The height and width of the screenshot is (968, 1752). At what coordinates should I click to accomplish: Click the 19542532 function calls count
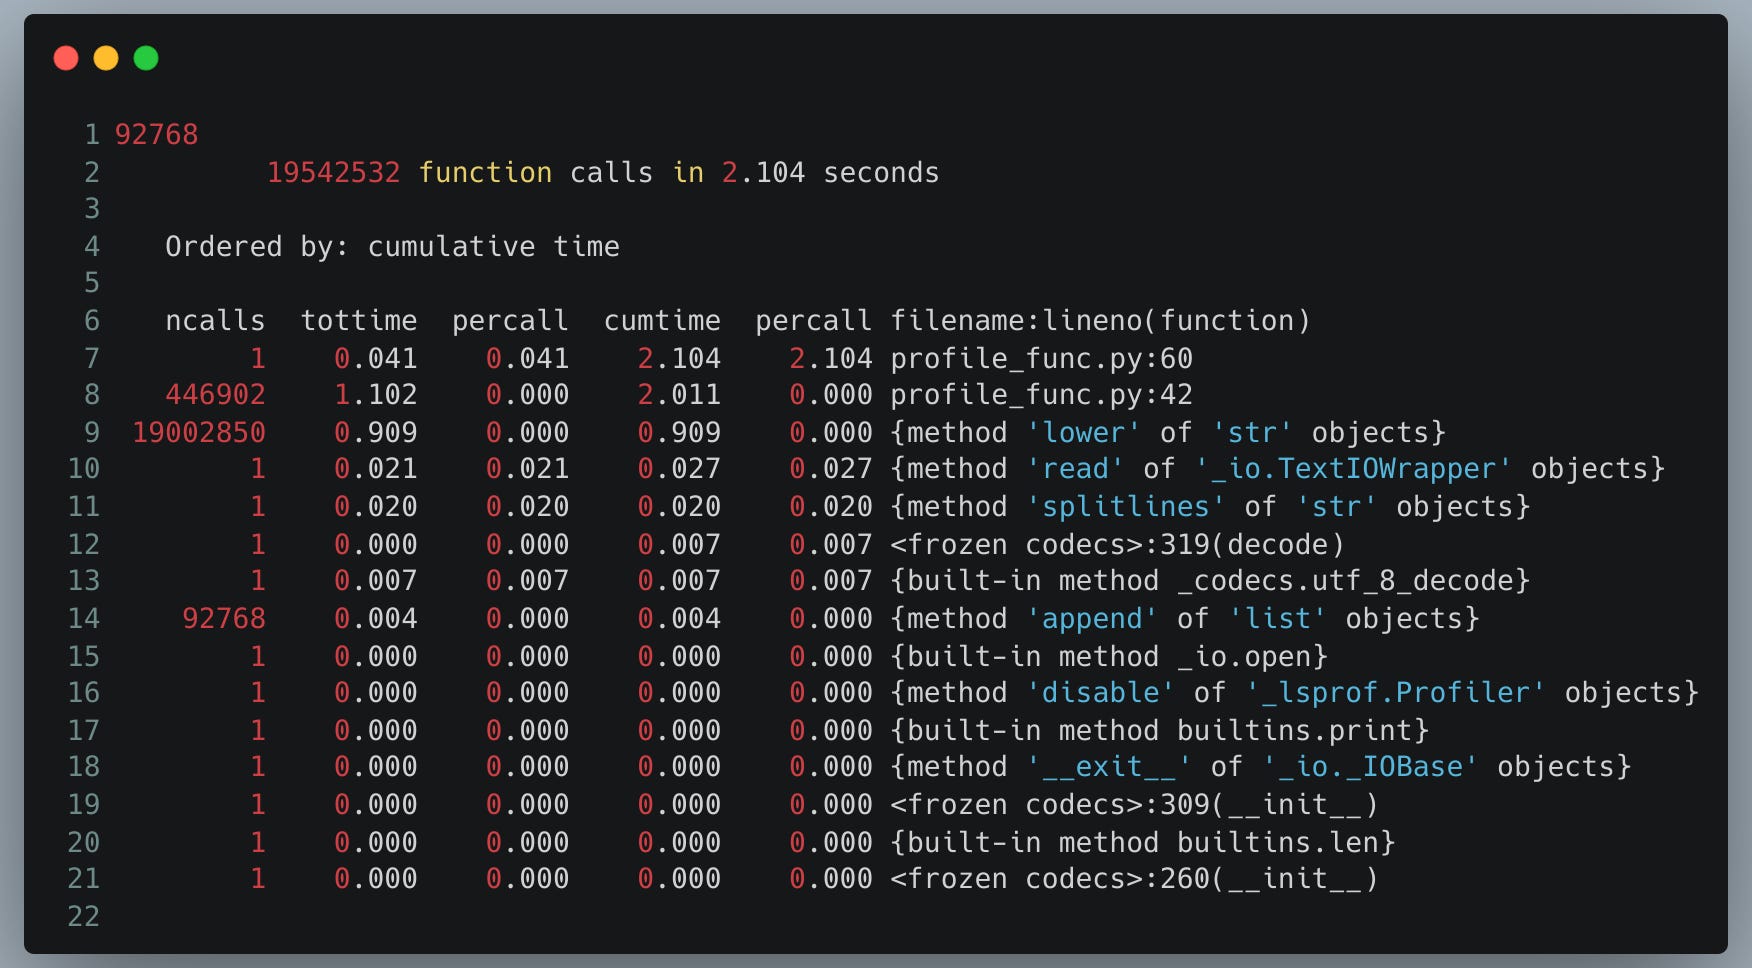pos(333,172)
